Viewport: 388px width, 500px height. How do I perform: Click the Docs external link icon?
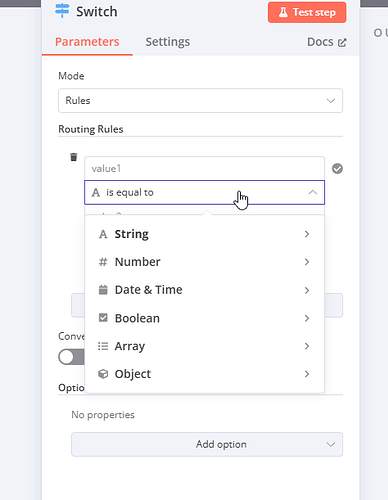click(x=342, y=43)
